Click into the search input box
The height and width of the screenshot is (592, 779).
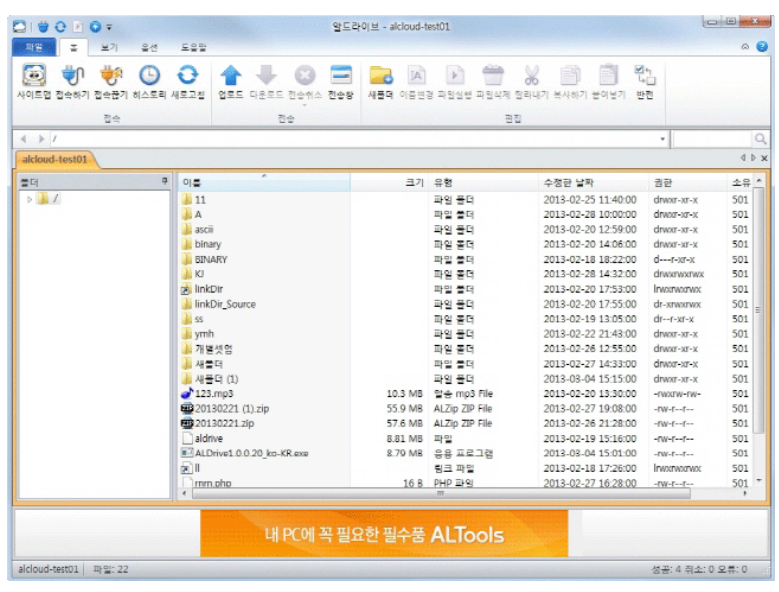pos(713,139)
